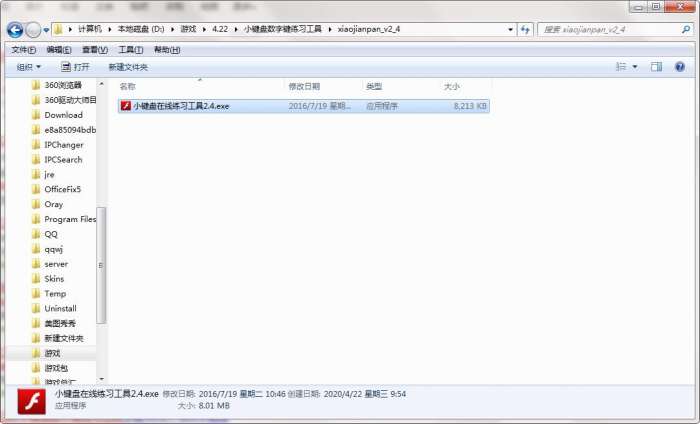
Task: Select the server folder in tree
Action: coord(56,264)
